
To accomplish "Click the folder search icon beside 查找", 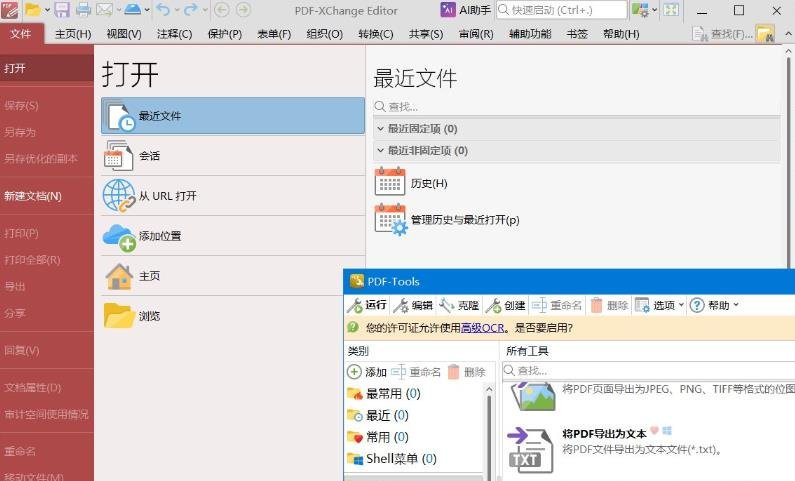I will coord(765,34).
